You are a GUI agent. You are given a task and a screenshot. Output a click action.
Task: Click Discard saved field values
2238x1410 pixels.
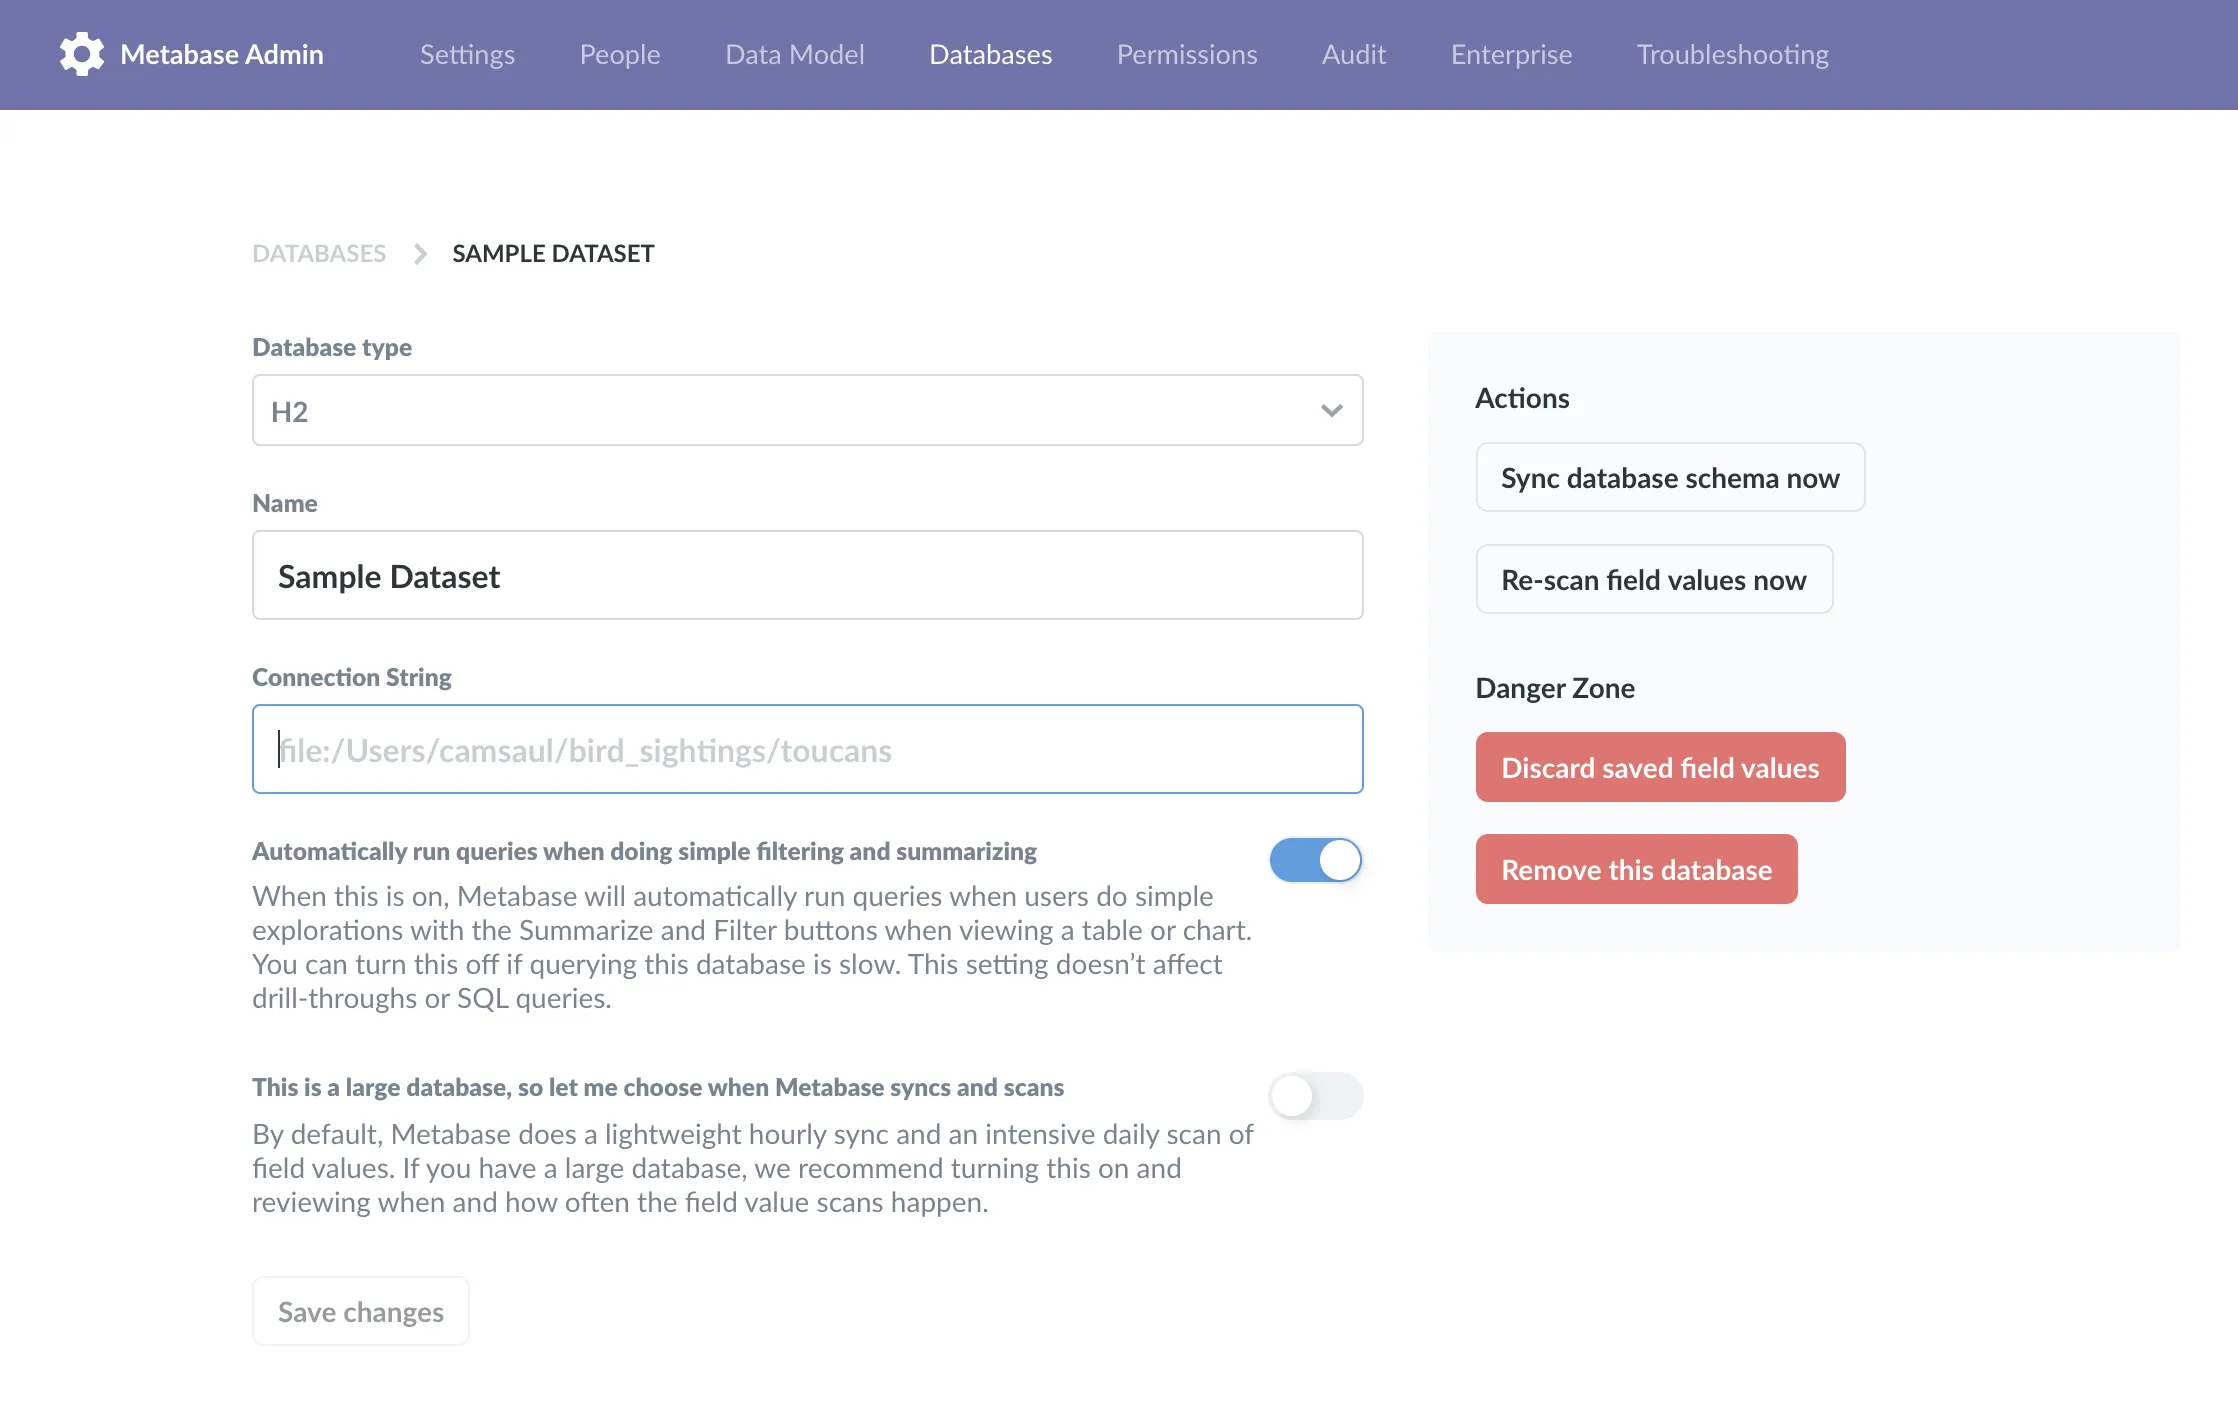[1660, 767]
